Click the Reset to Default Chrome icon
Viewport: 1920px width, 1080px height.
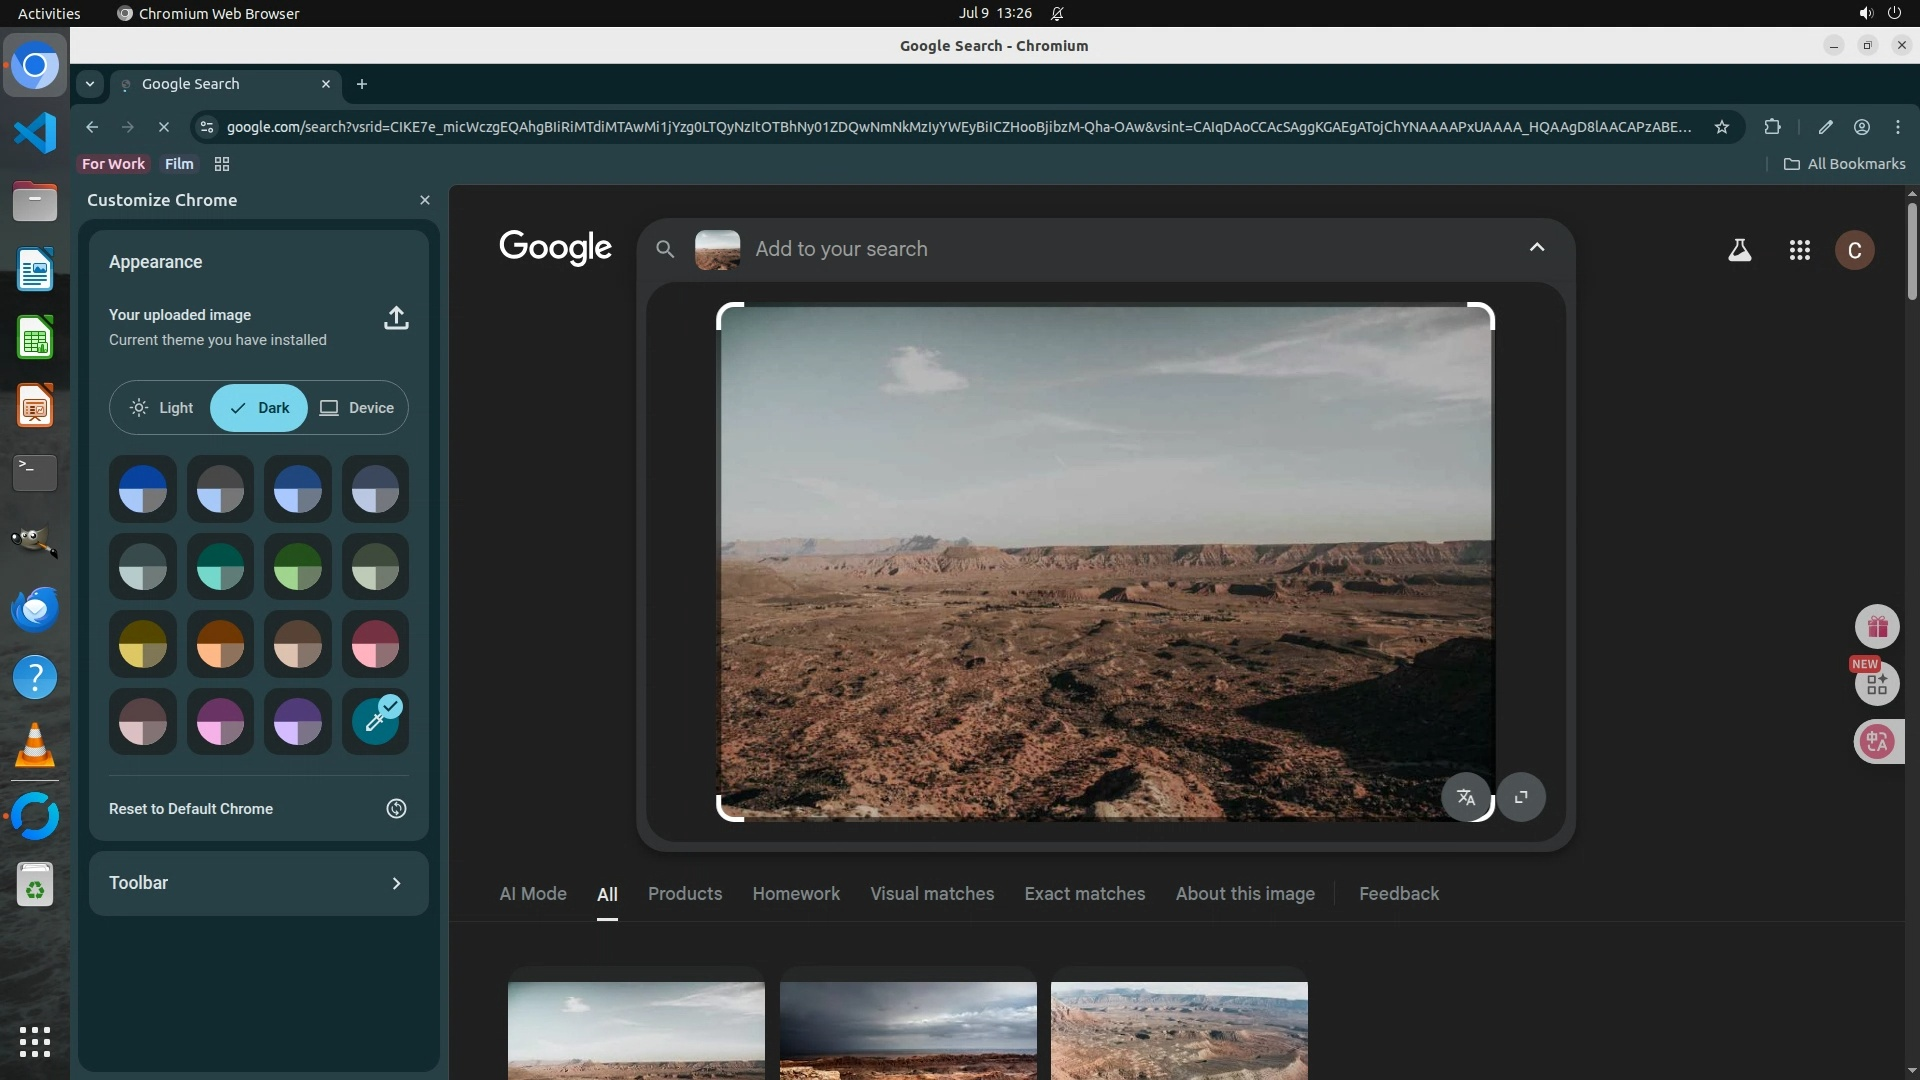396,809
